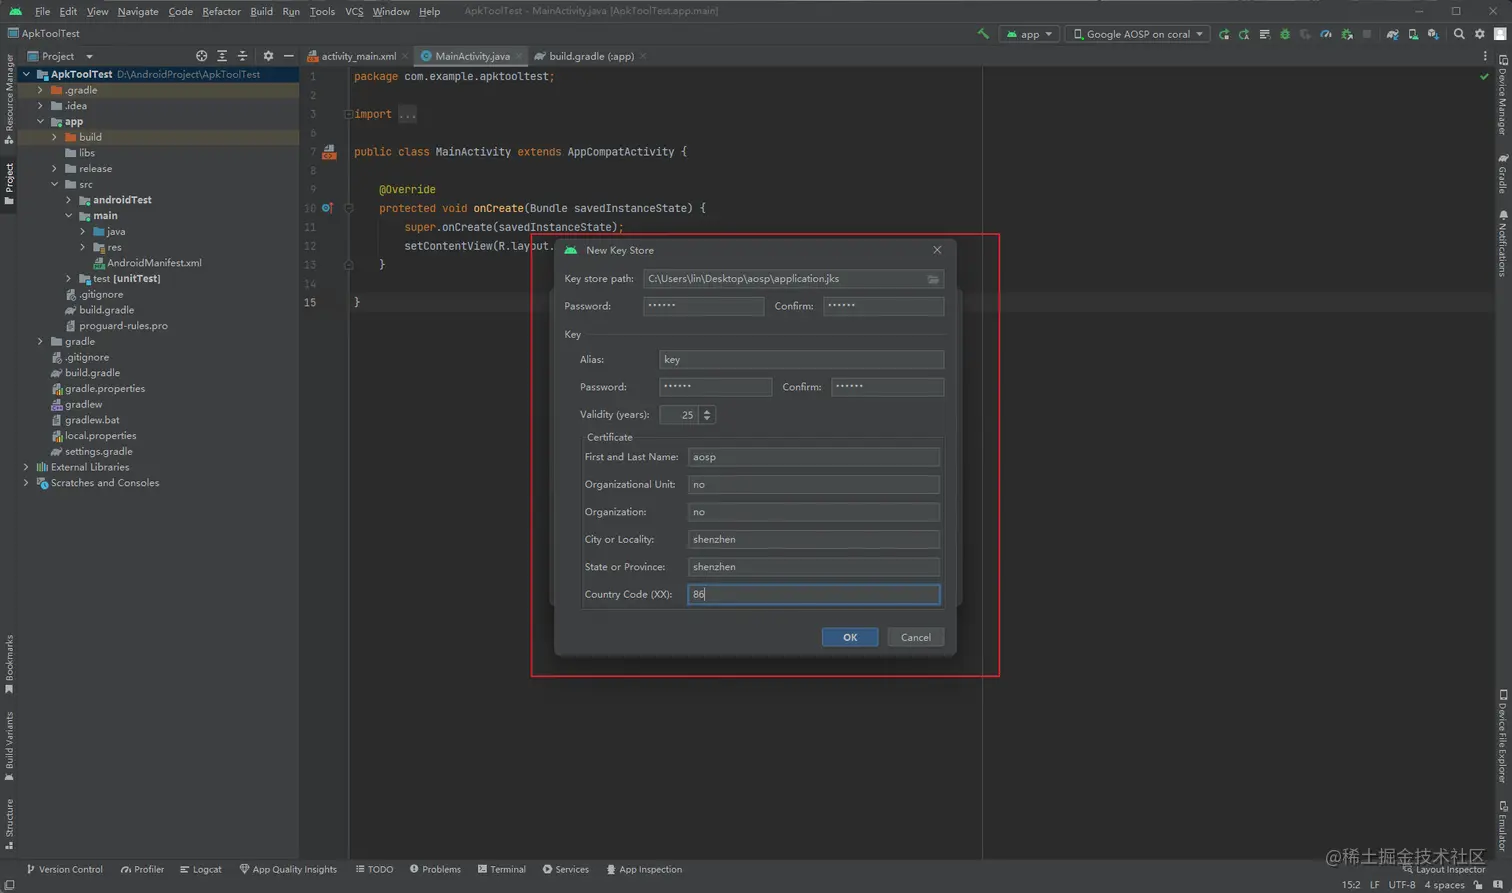Collapse the androidTest folder node
Image resolution: width=1512 pixels, height=893 pixels.
[x=69, y=200]
